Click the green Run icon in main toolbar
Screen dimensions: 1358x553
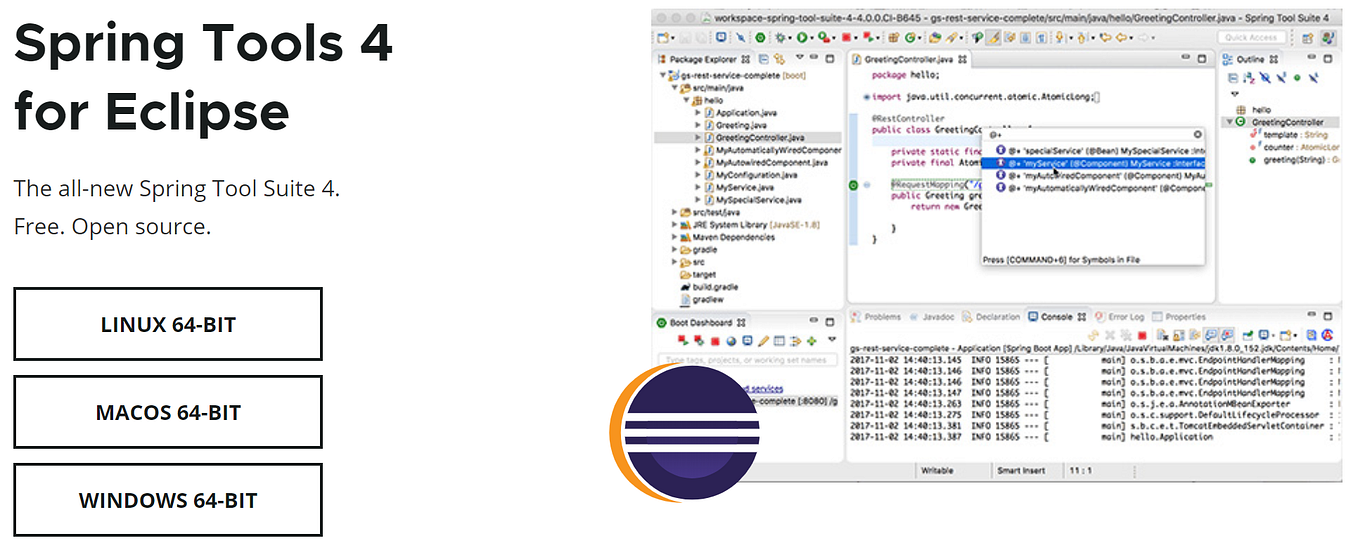pyautogui.click(x=802, y=37)
